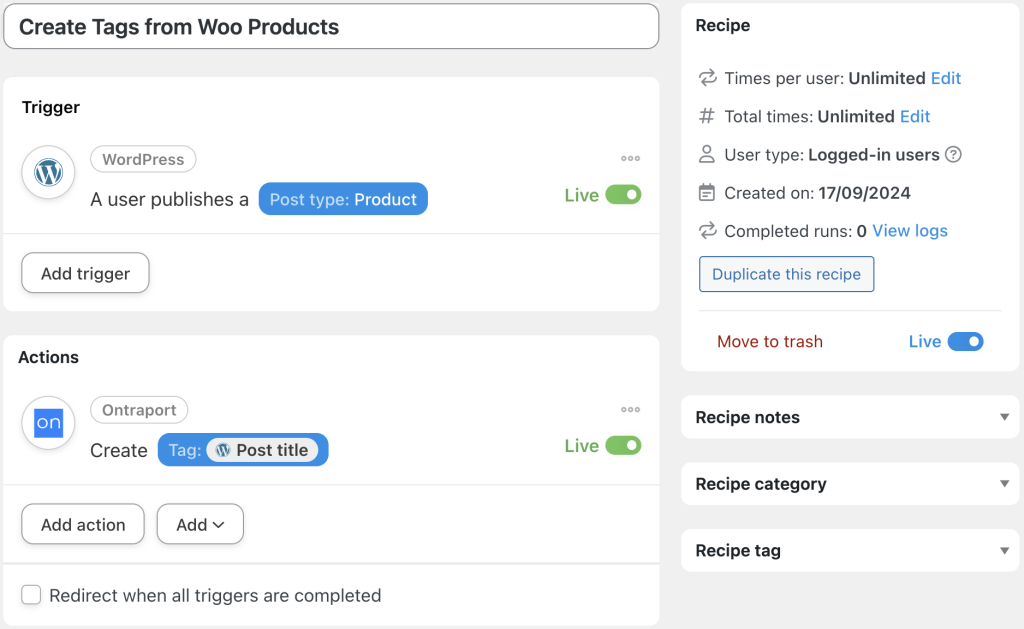
Task: Click Move to trash
Action: (769, 341)
